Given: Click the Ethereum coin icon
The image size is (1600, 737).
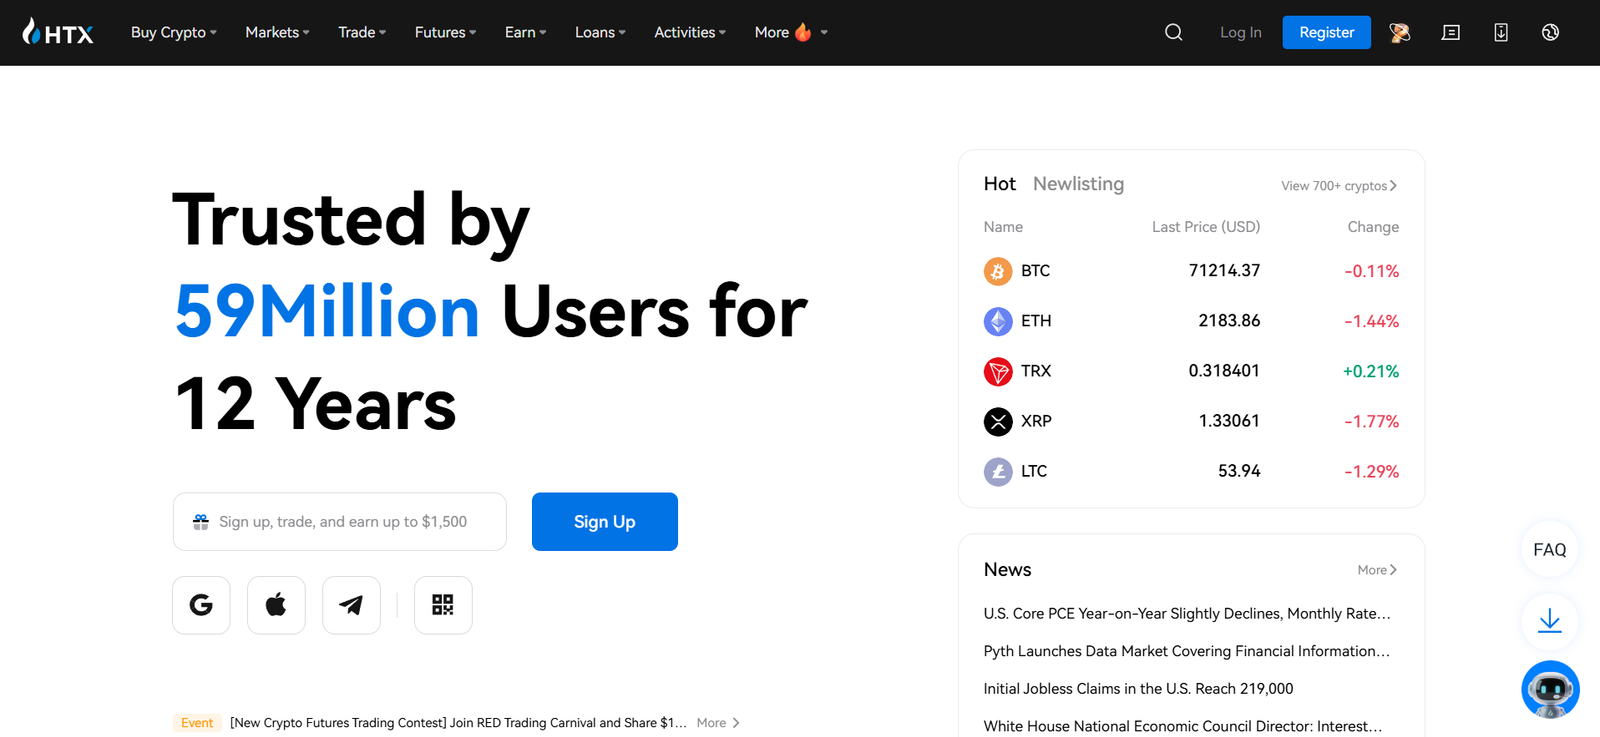Looking at the screenshot, I should click(998, 321).
